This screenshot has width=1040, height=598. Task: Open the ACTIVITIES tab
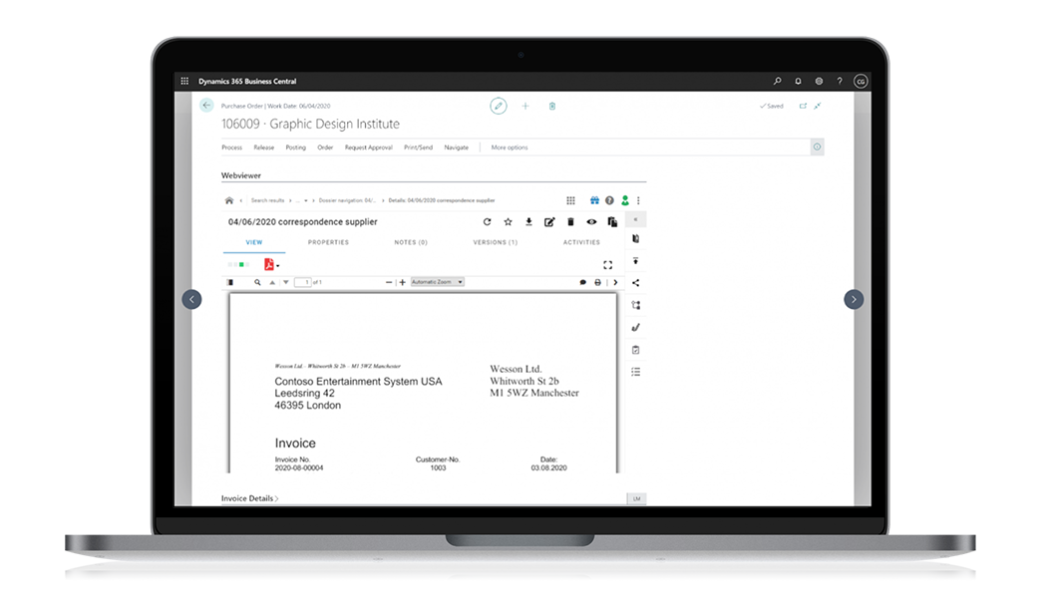tap(582, 243)
